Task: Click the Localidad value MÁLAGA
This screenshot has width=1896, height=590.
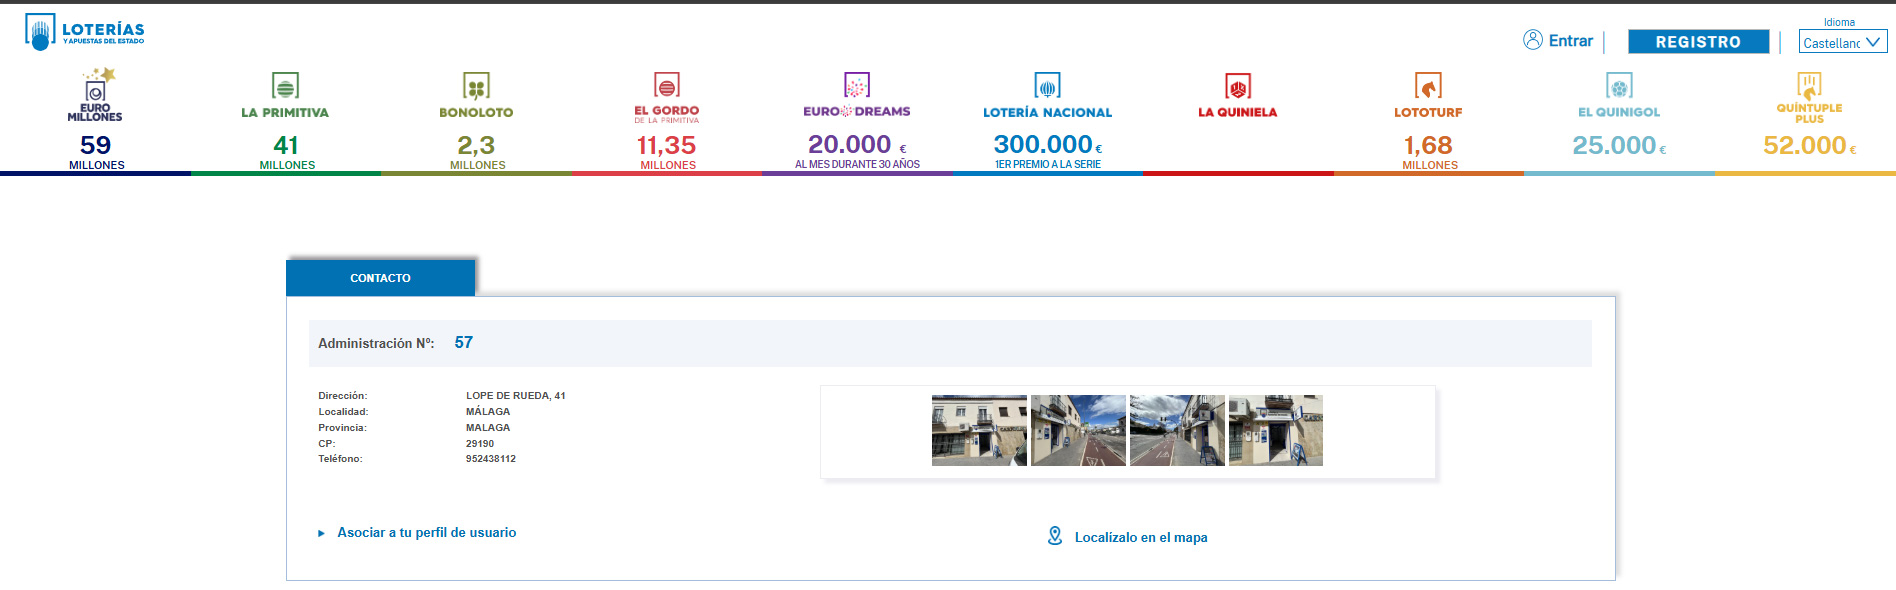Action: point(488,411)
